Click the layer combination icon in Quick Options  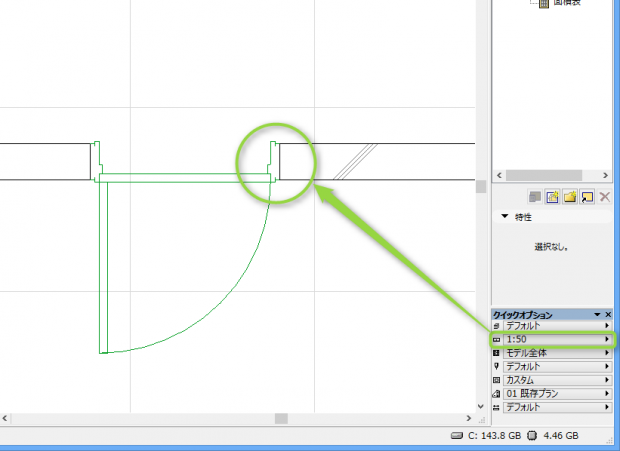point(497,326)
